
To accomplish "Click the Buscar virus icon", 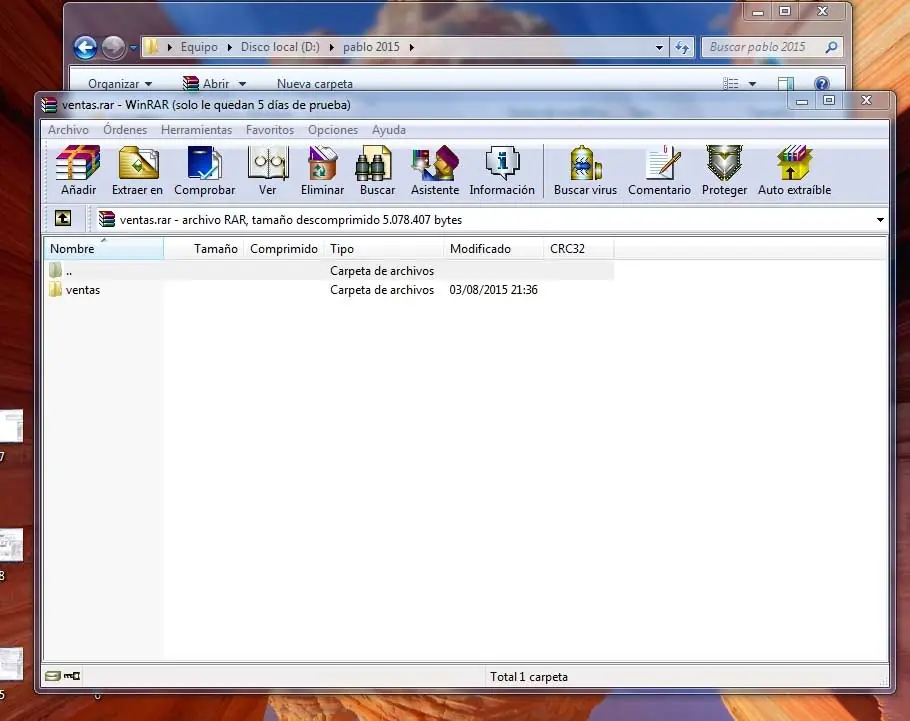I will 585,171.
